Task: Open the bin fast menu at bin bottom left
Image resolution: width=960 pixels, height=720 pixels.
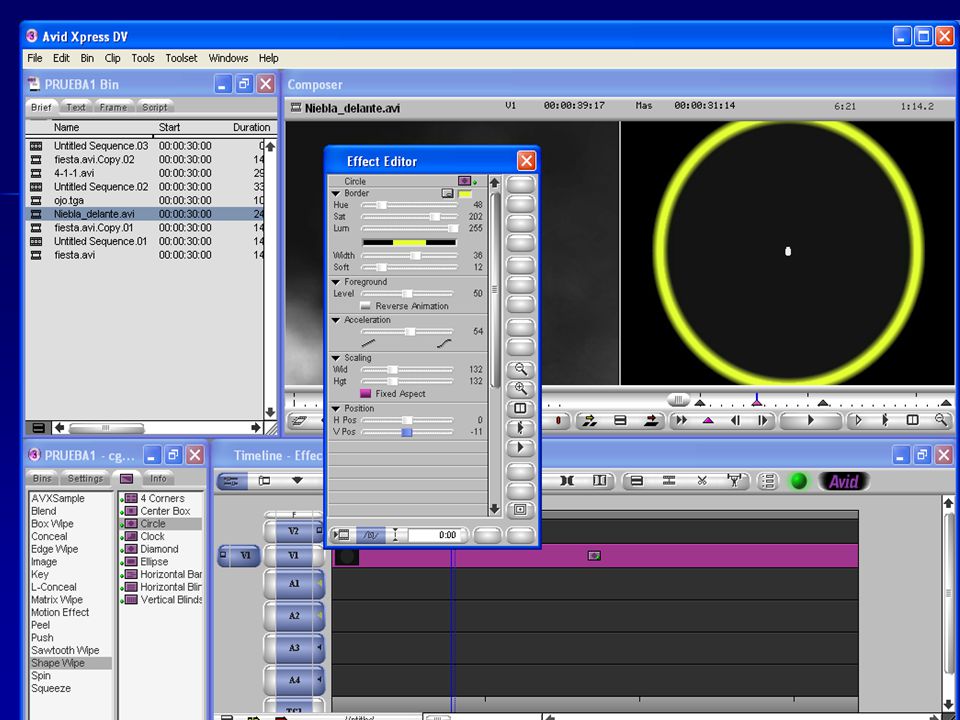Action: 38,427
